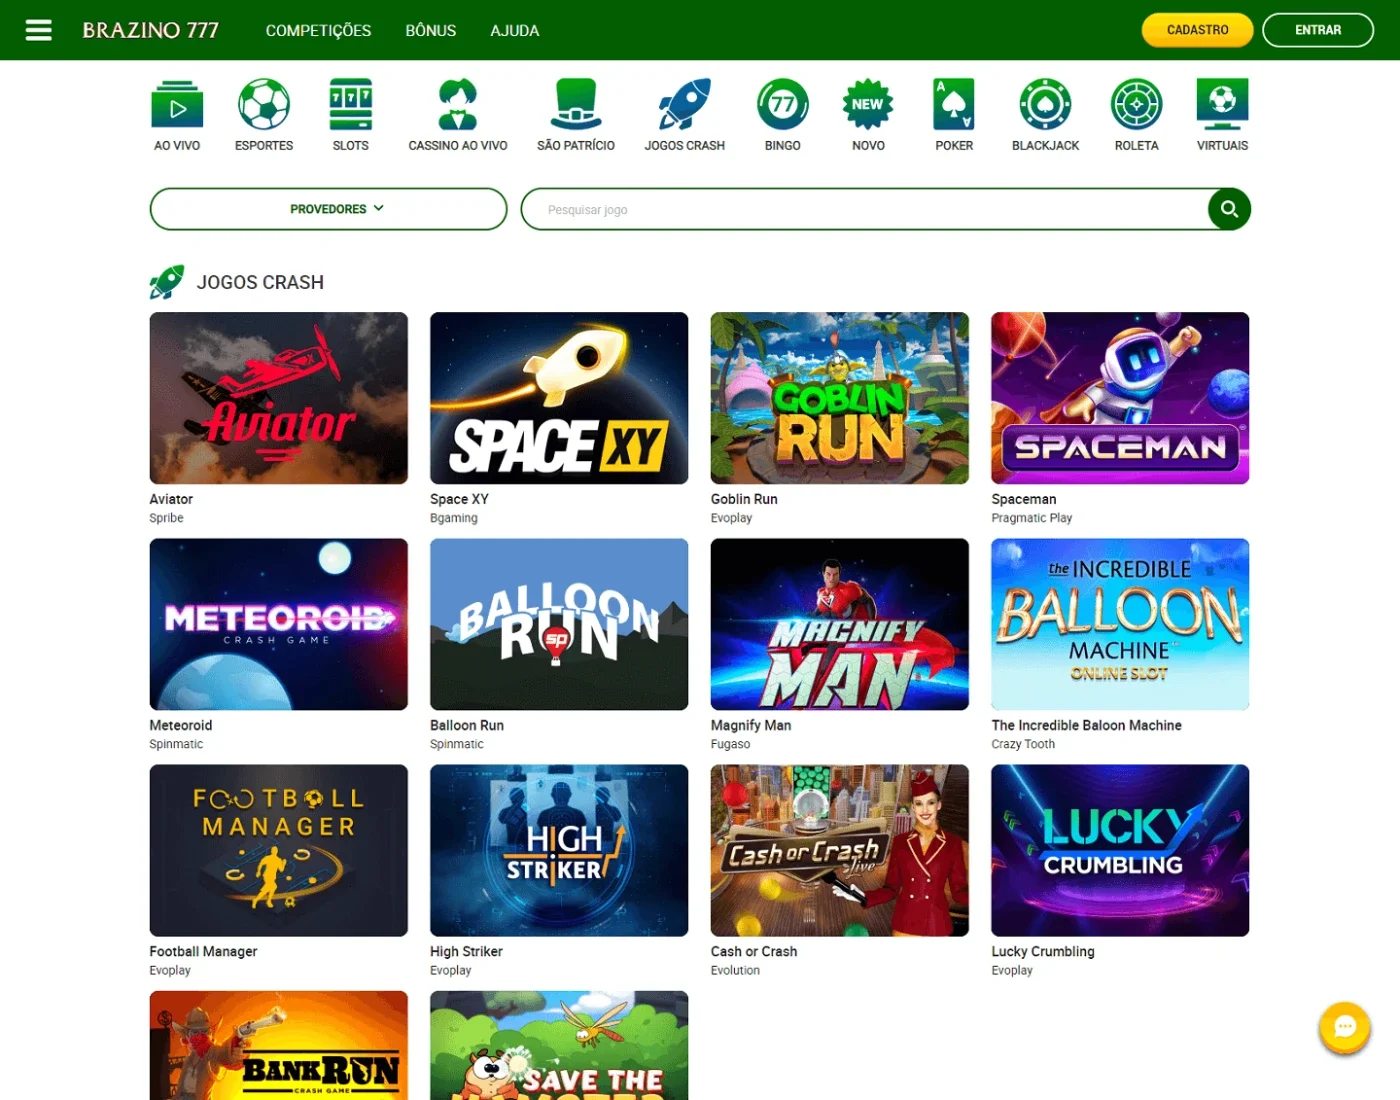Open the Lucky Crumbling game thumbnail
This screenshot has height=1100, width=1400.
[x=1120, y=850]
